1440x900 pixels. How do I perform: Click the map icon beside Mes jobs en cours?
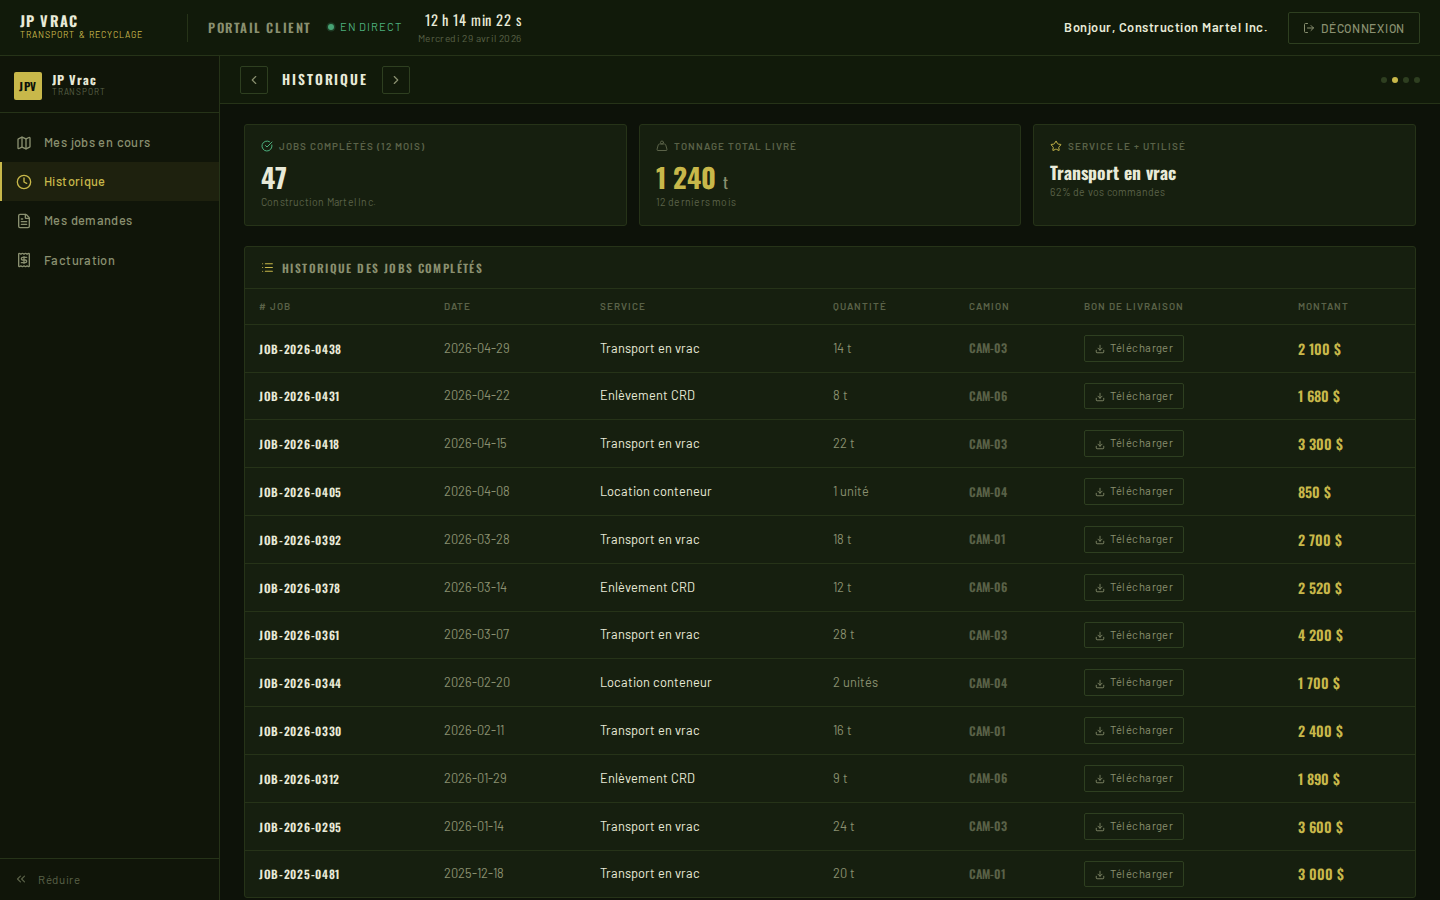pyautogui.click(x=24, y=143)
